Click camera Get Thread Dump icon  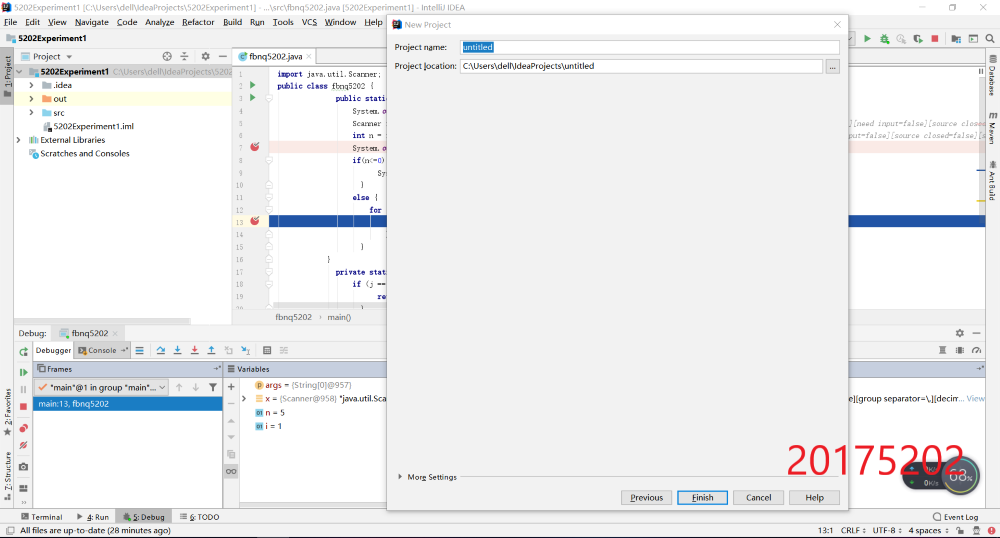24,467
